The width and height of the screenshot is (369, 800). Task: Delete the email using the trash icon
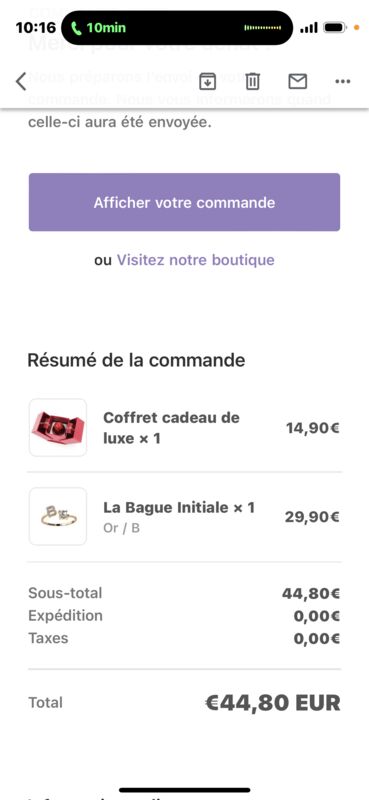click(253, 81)
